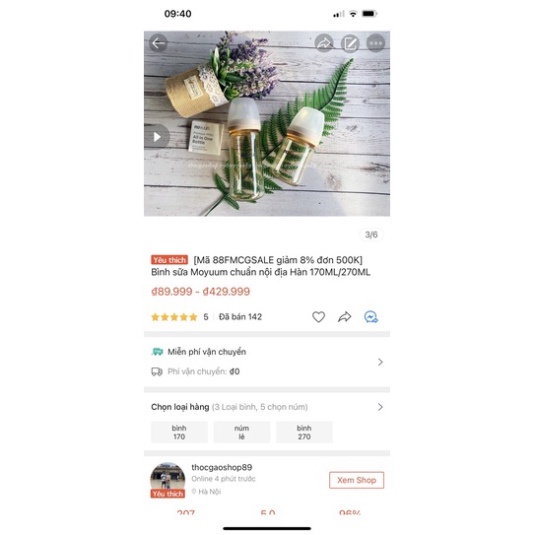Screen dimensions: 535x535
Task: Select the núm lẻ variant
Action: coord(242,432)
